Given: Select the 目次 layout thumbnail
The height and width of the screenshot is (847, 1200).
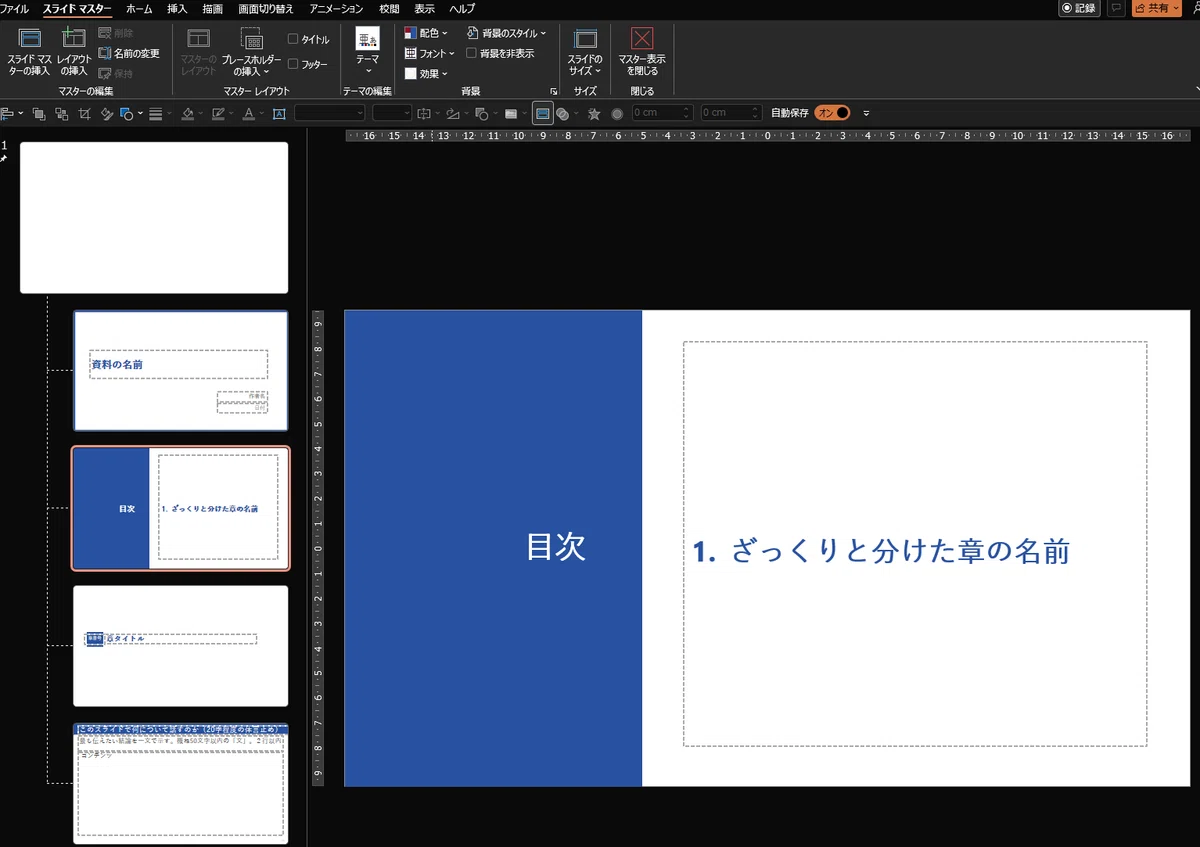Looking at the screenshot, I should tap(180, 508).
